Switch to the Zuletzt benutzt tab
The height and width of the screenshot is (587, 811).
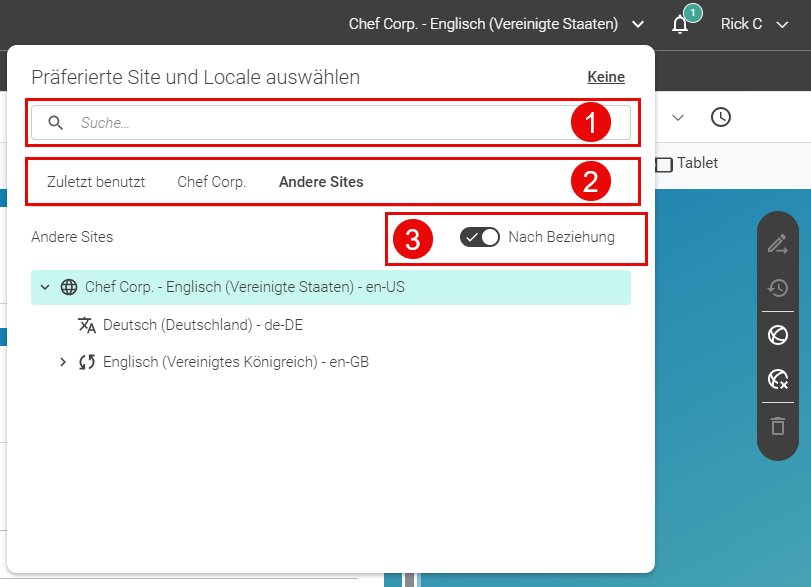click(96, 182)
